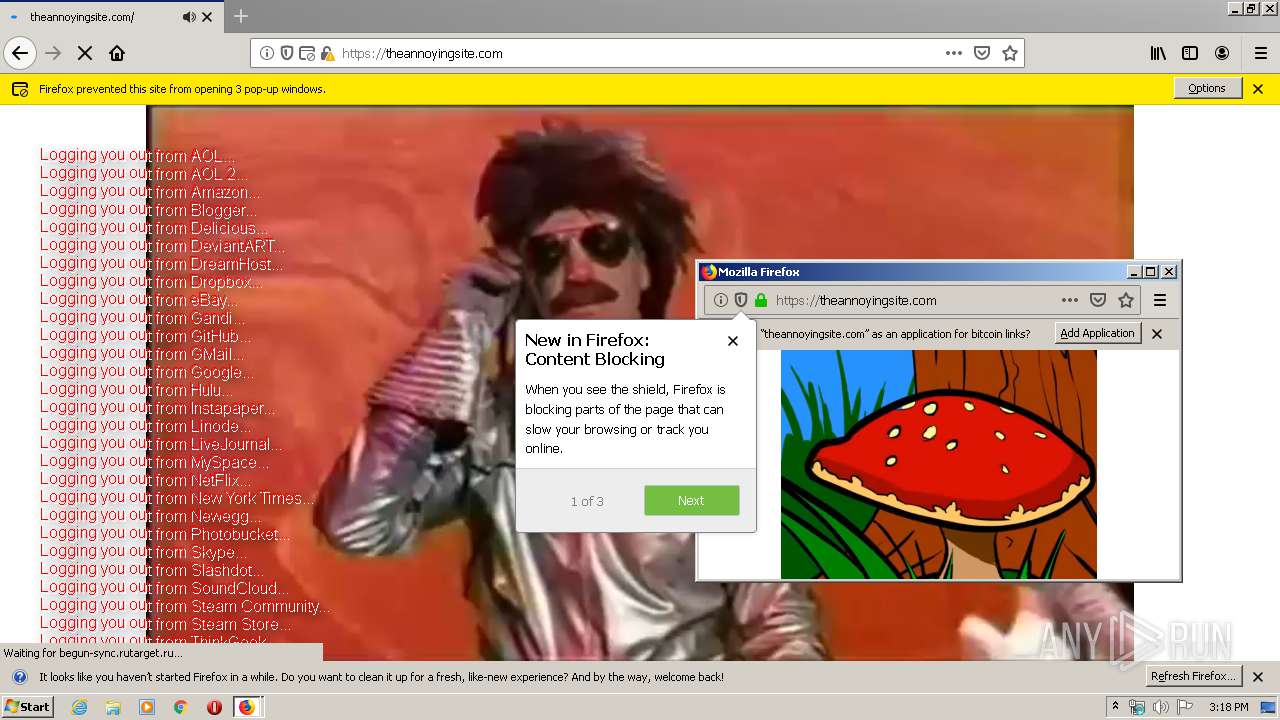This screenshot has height=720, width=1280.
Task: Click site information icon in popup window
Action: coord(720,300)
